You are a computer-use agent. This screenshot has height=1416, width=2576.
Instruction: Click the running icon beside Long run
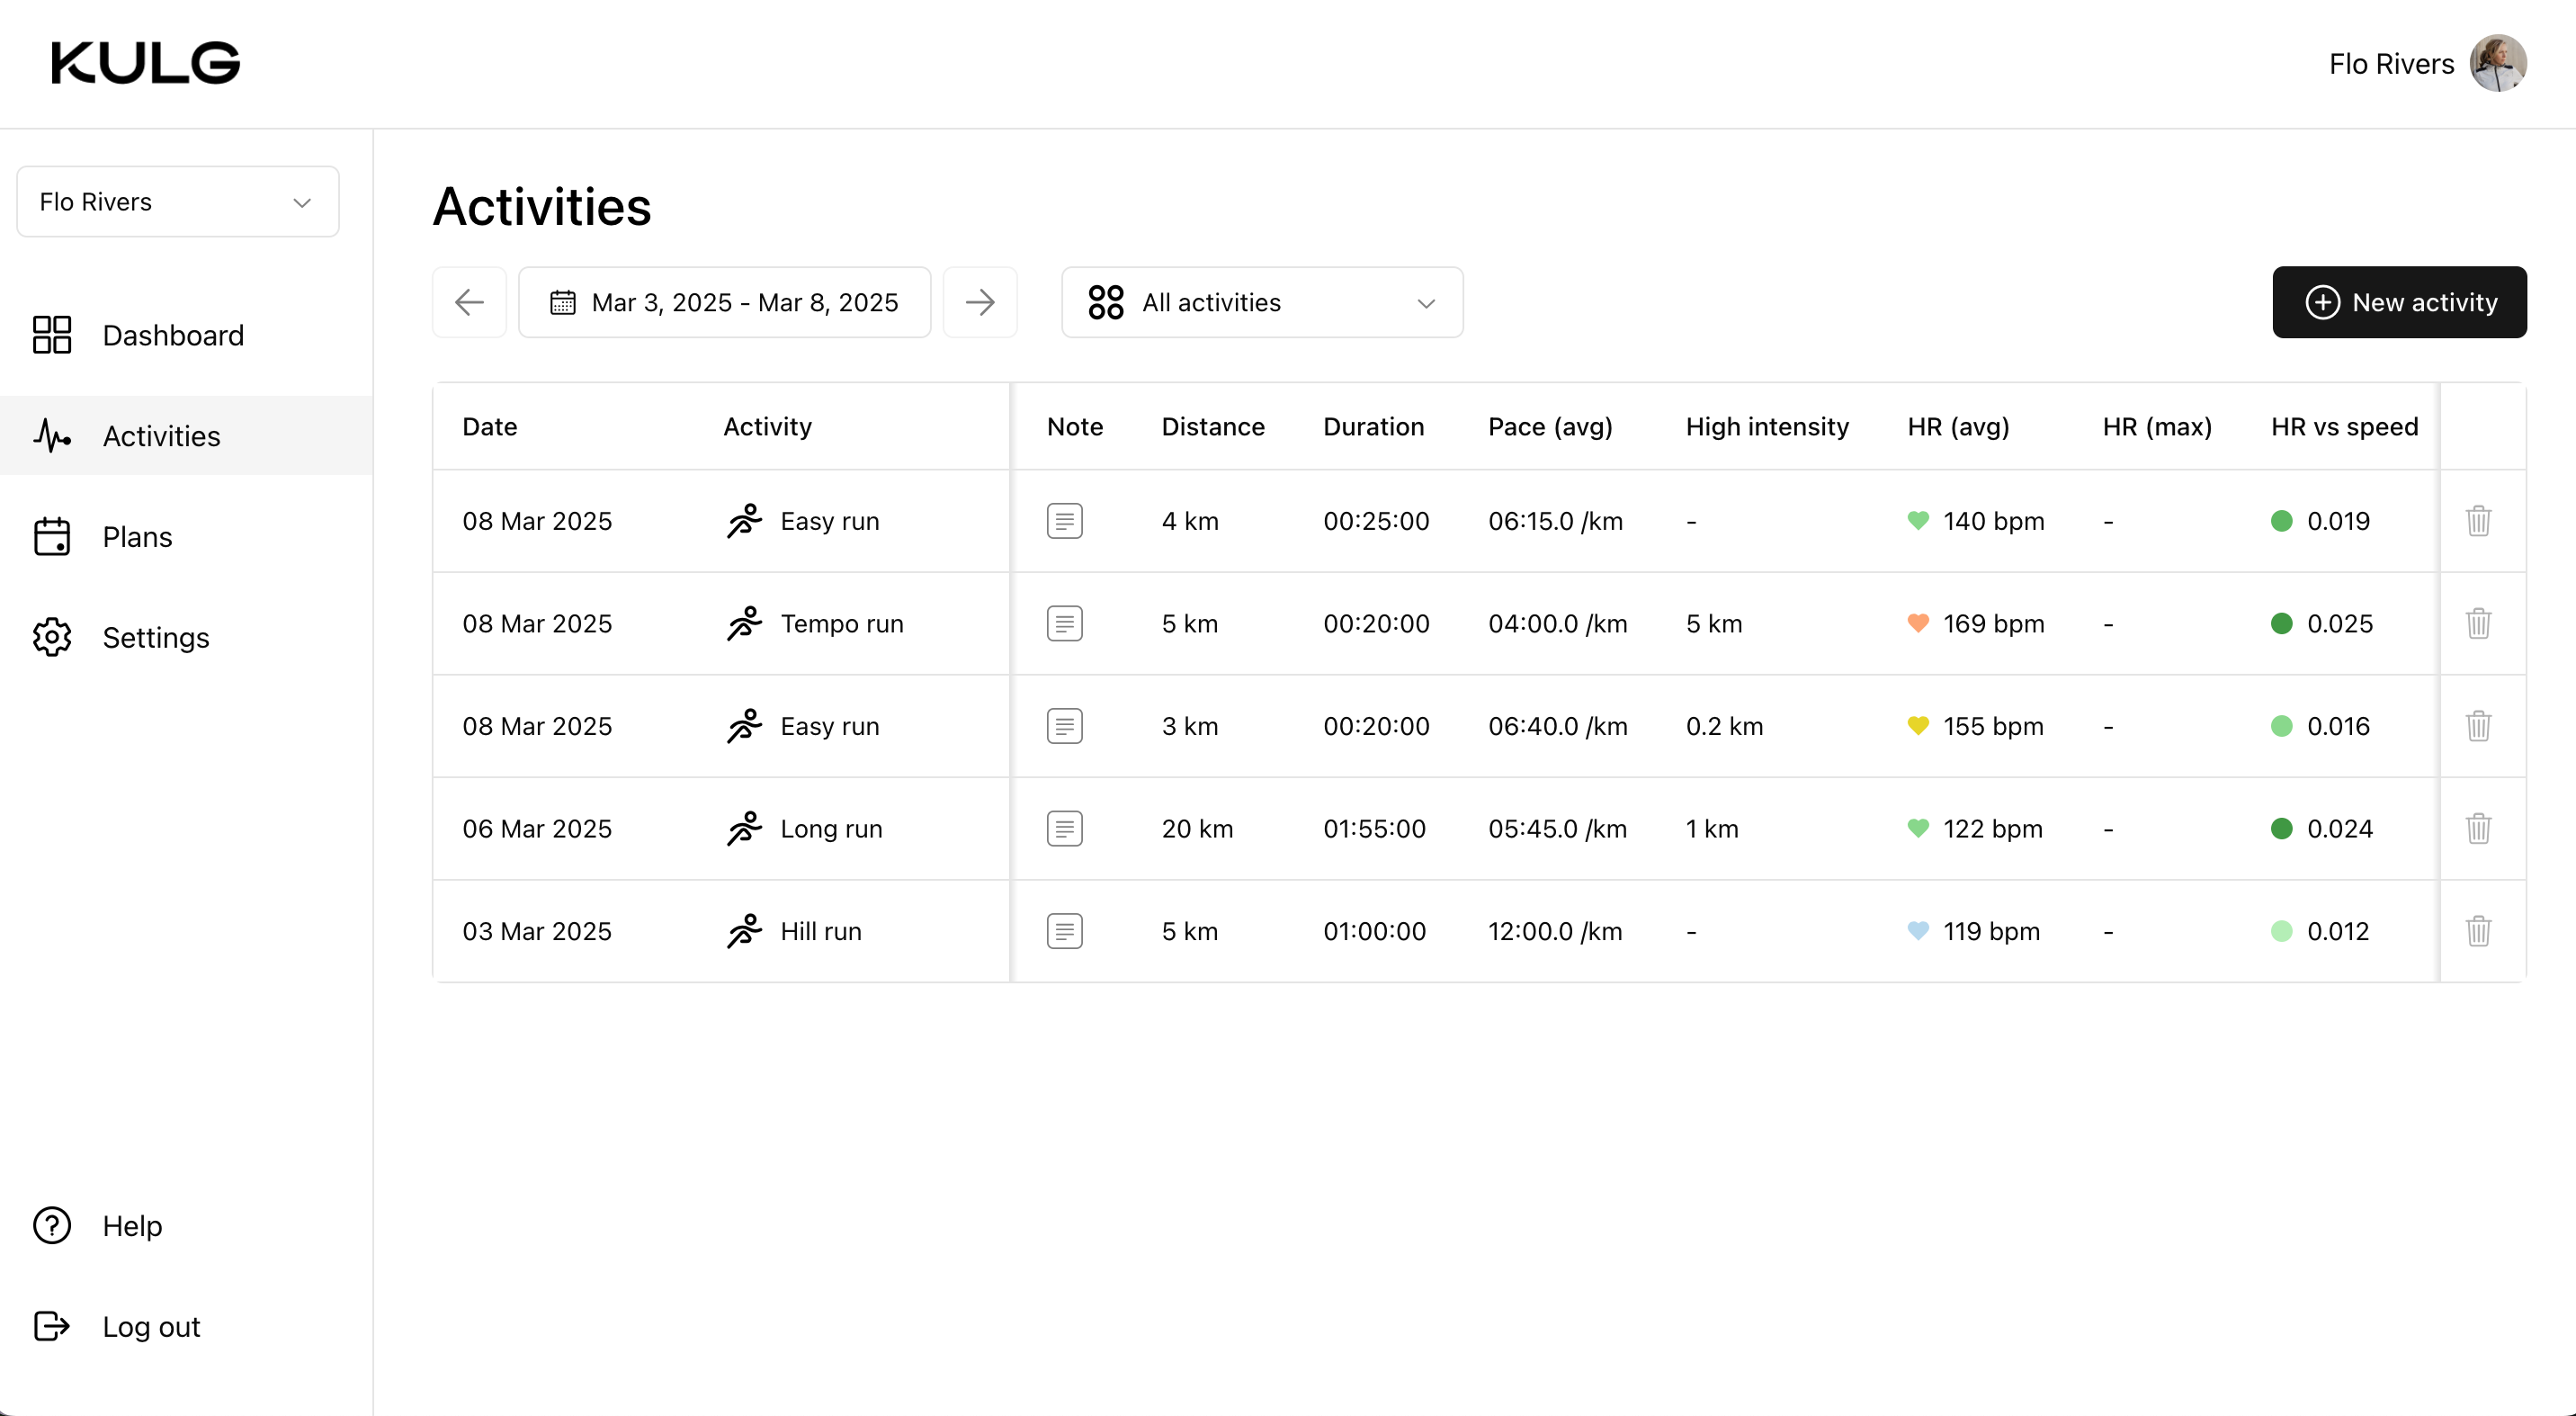pyautogui.click(x=745, y=828)
